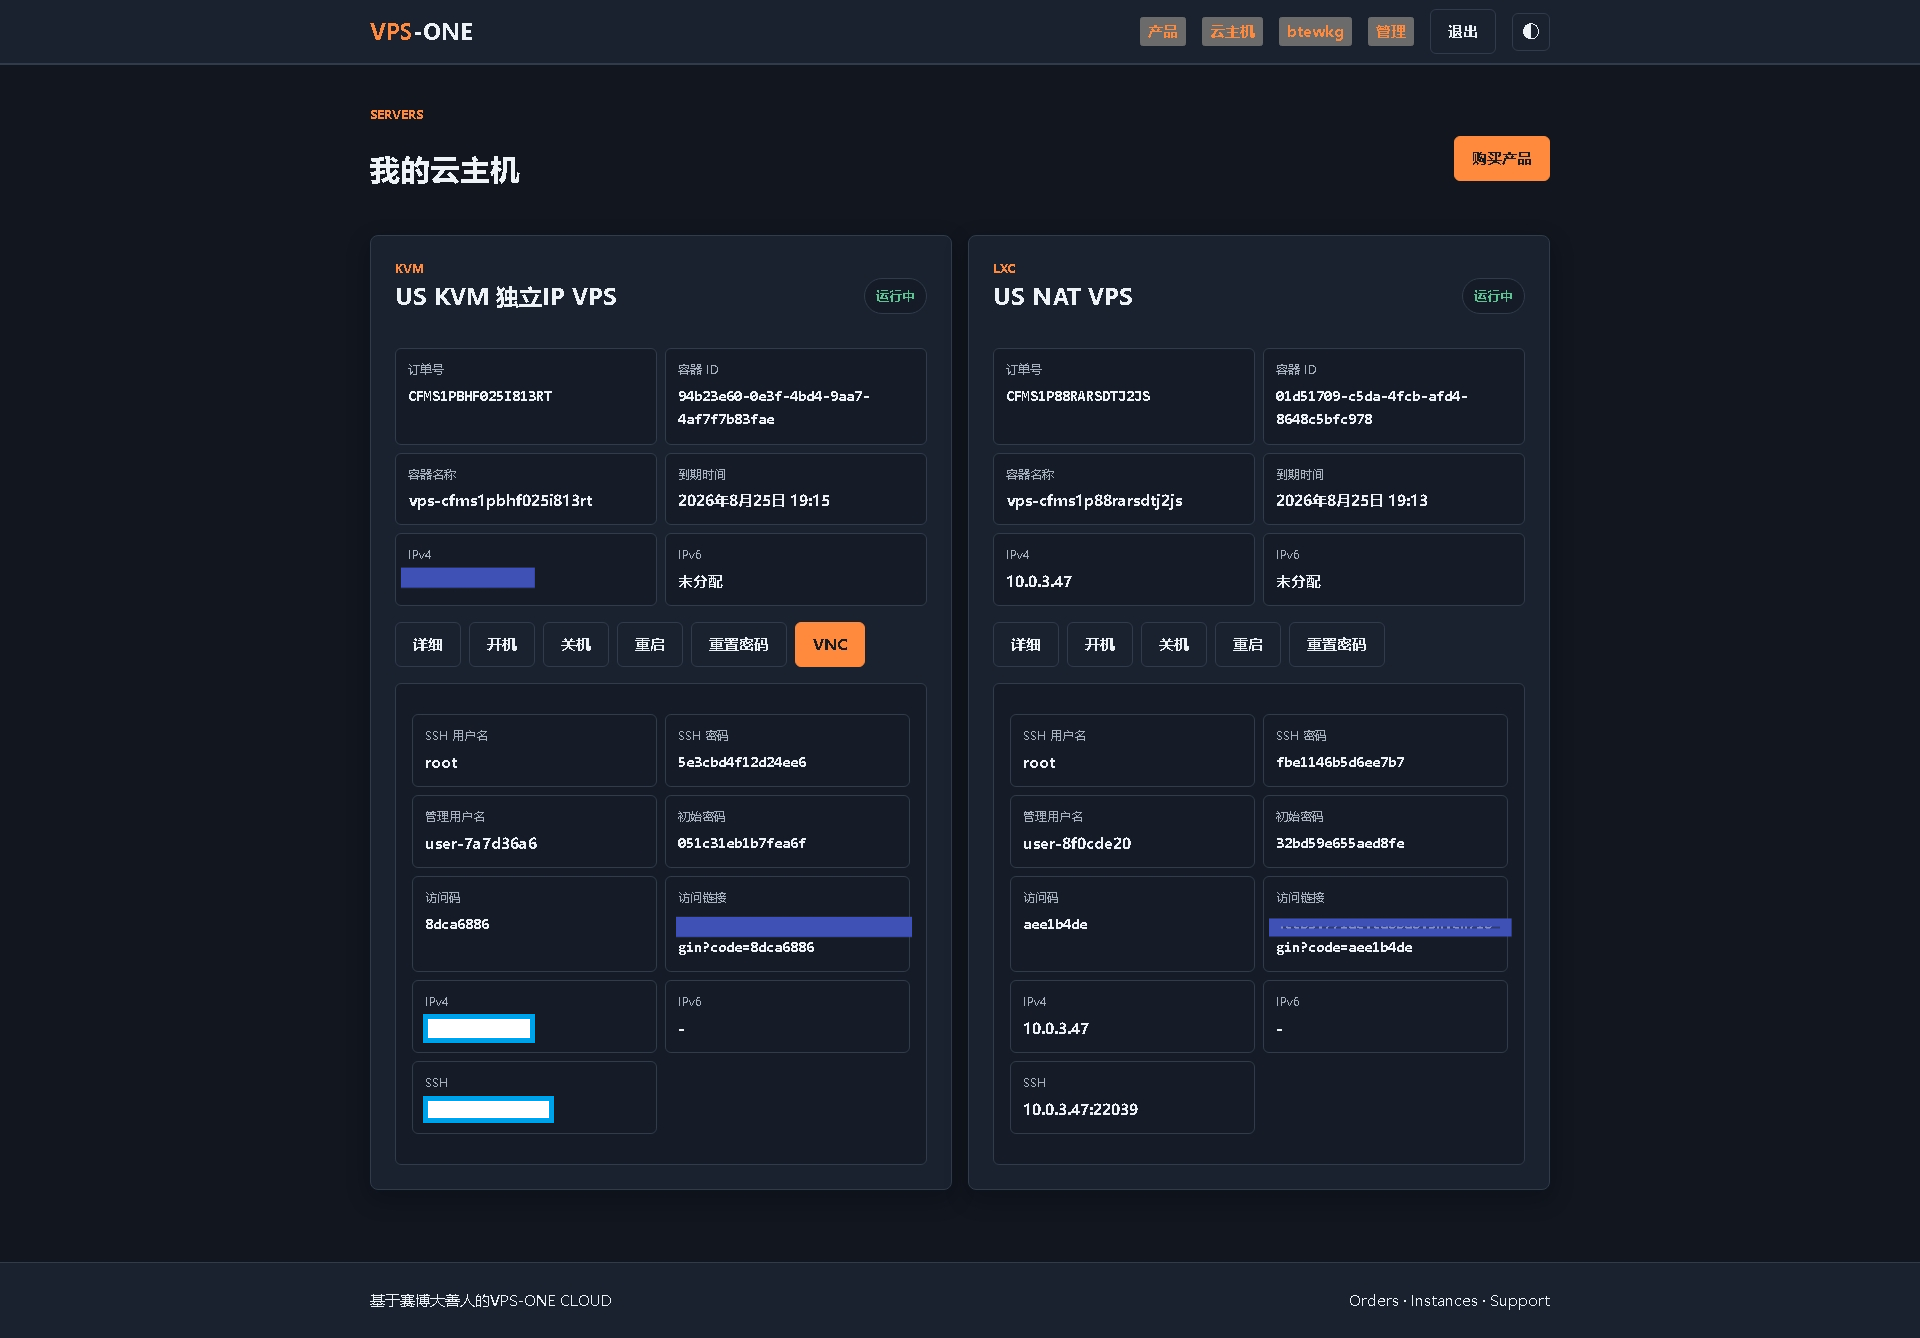This screenshot has height=1338, width=1920.
Task: Open 详细 for US KVM 独立IP VPS
Action: coord(427,644)
